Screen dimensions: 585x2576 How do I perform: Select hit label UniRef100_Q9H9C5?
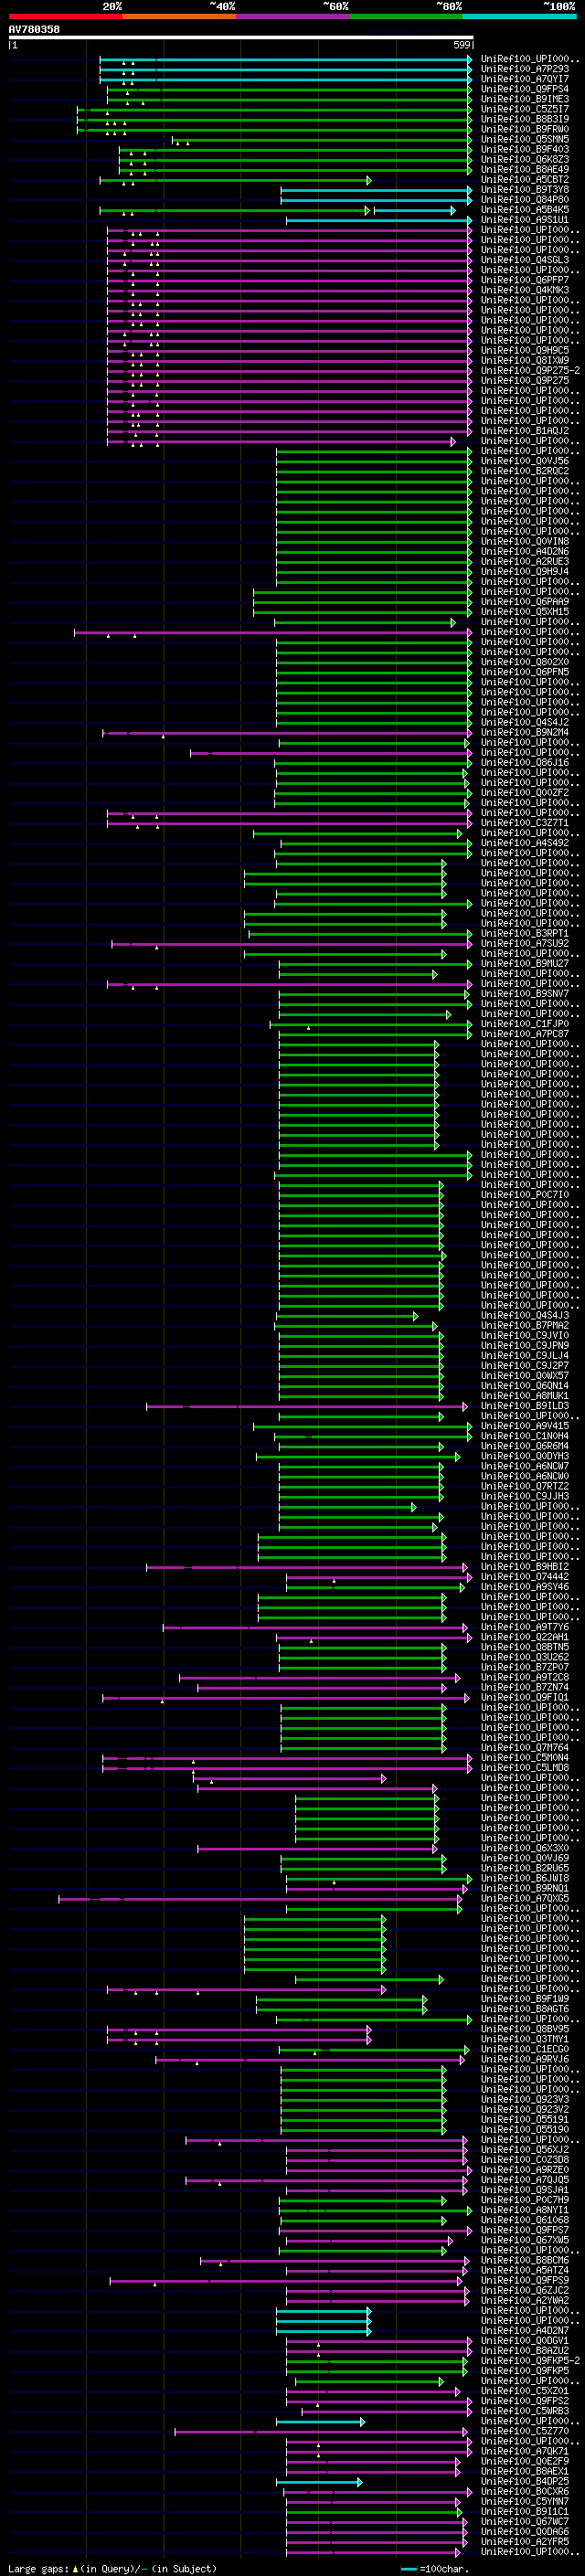pos(525,350)
